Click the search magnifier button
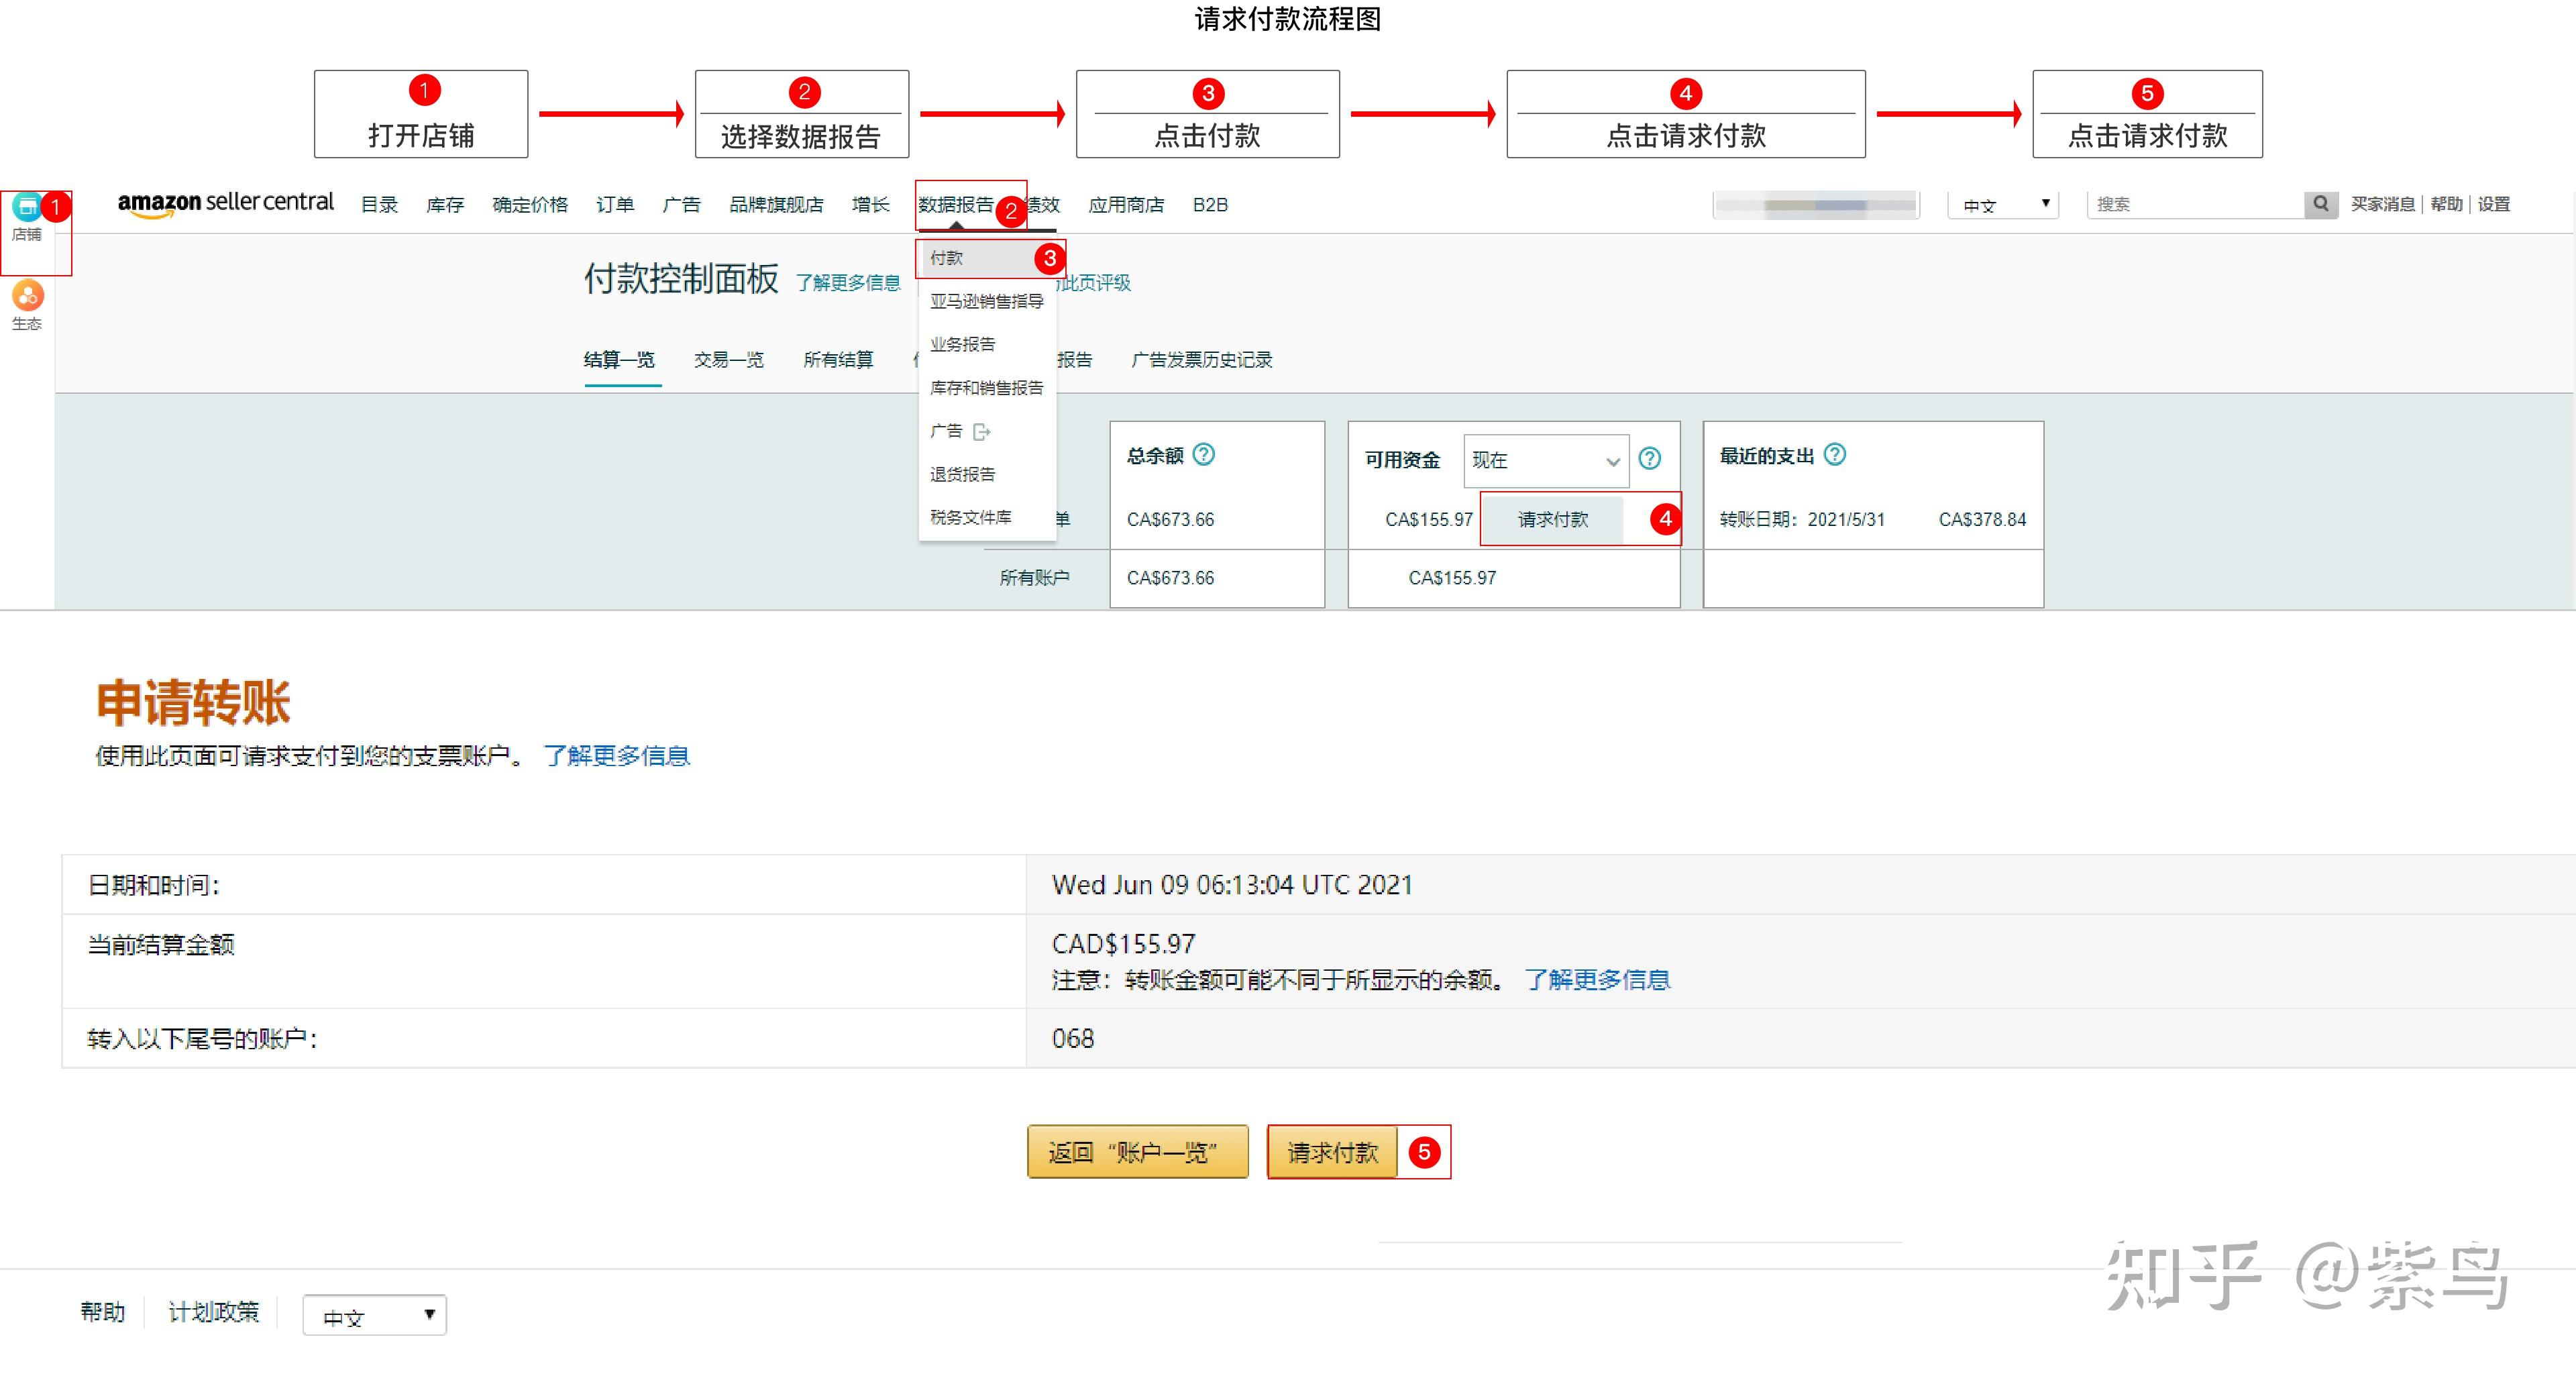The height and width of the screenshot is (1378, 2576). click(x=2320, y=204)
